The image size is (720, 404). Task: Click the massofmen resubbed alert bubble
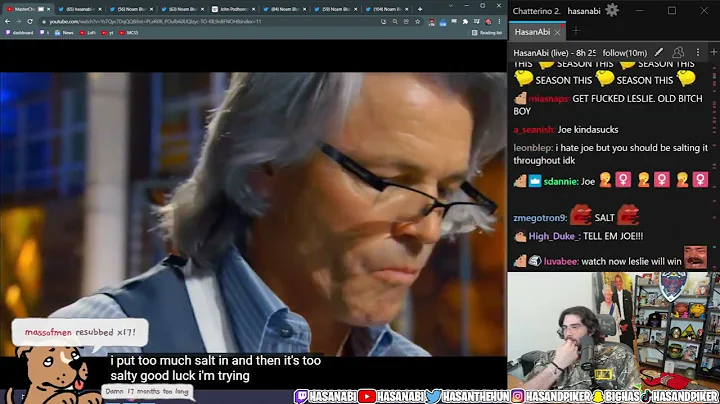(80, 332)
